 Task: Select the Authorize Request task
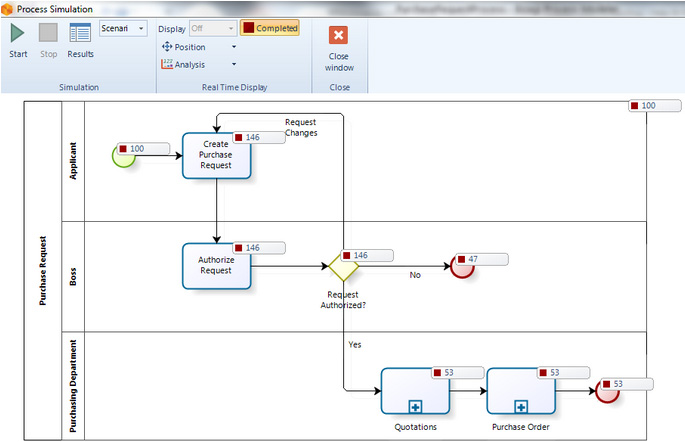pos(216,266)
